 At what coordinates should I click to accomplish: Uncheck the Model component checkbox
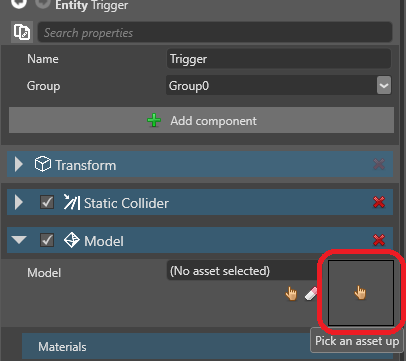(47, 240)
